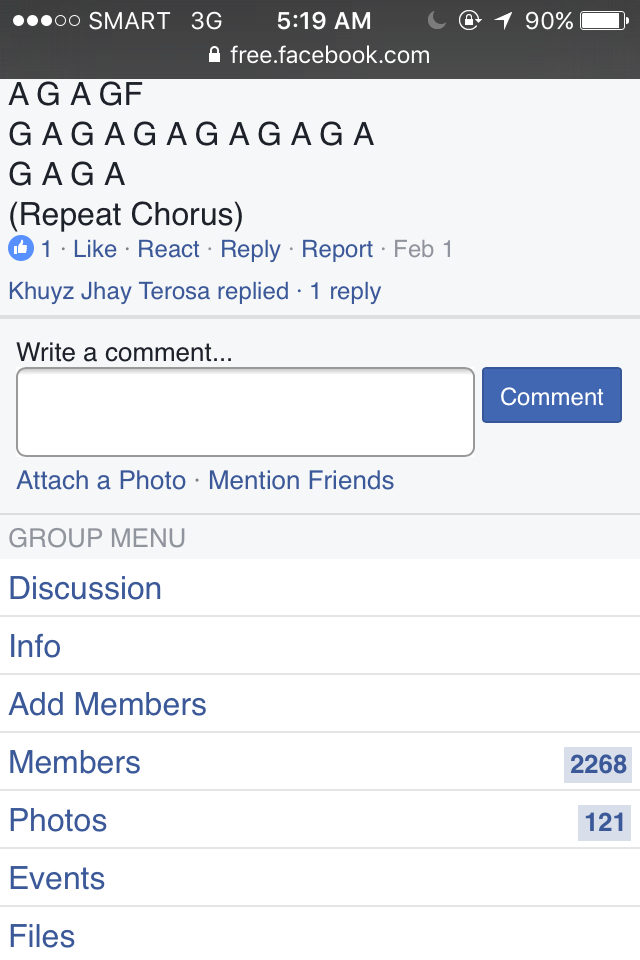The width and height of the screenshot is (640, 960).
Task: Tap the rotation lock status icon
Action: [470, 20]
